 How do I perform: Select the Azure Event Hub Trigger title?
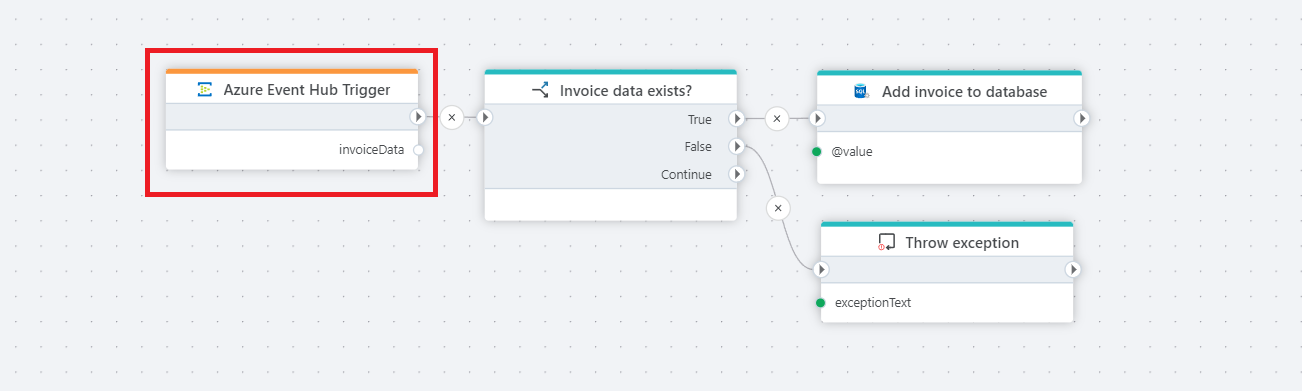click(307, 90)
